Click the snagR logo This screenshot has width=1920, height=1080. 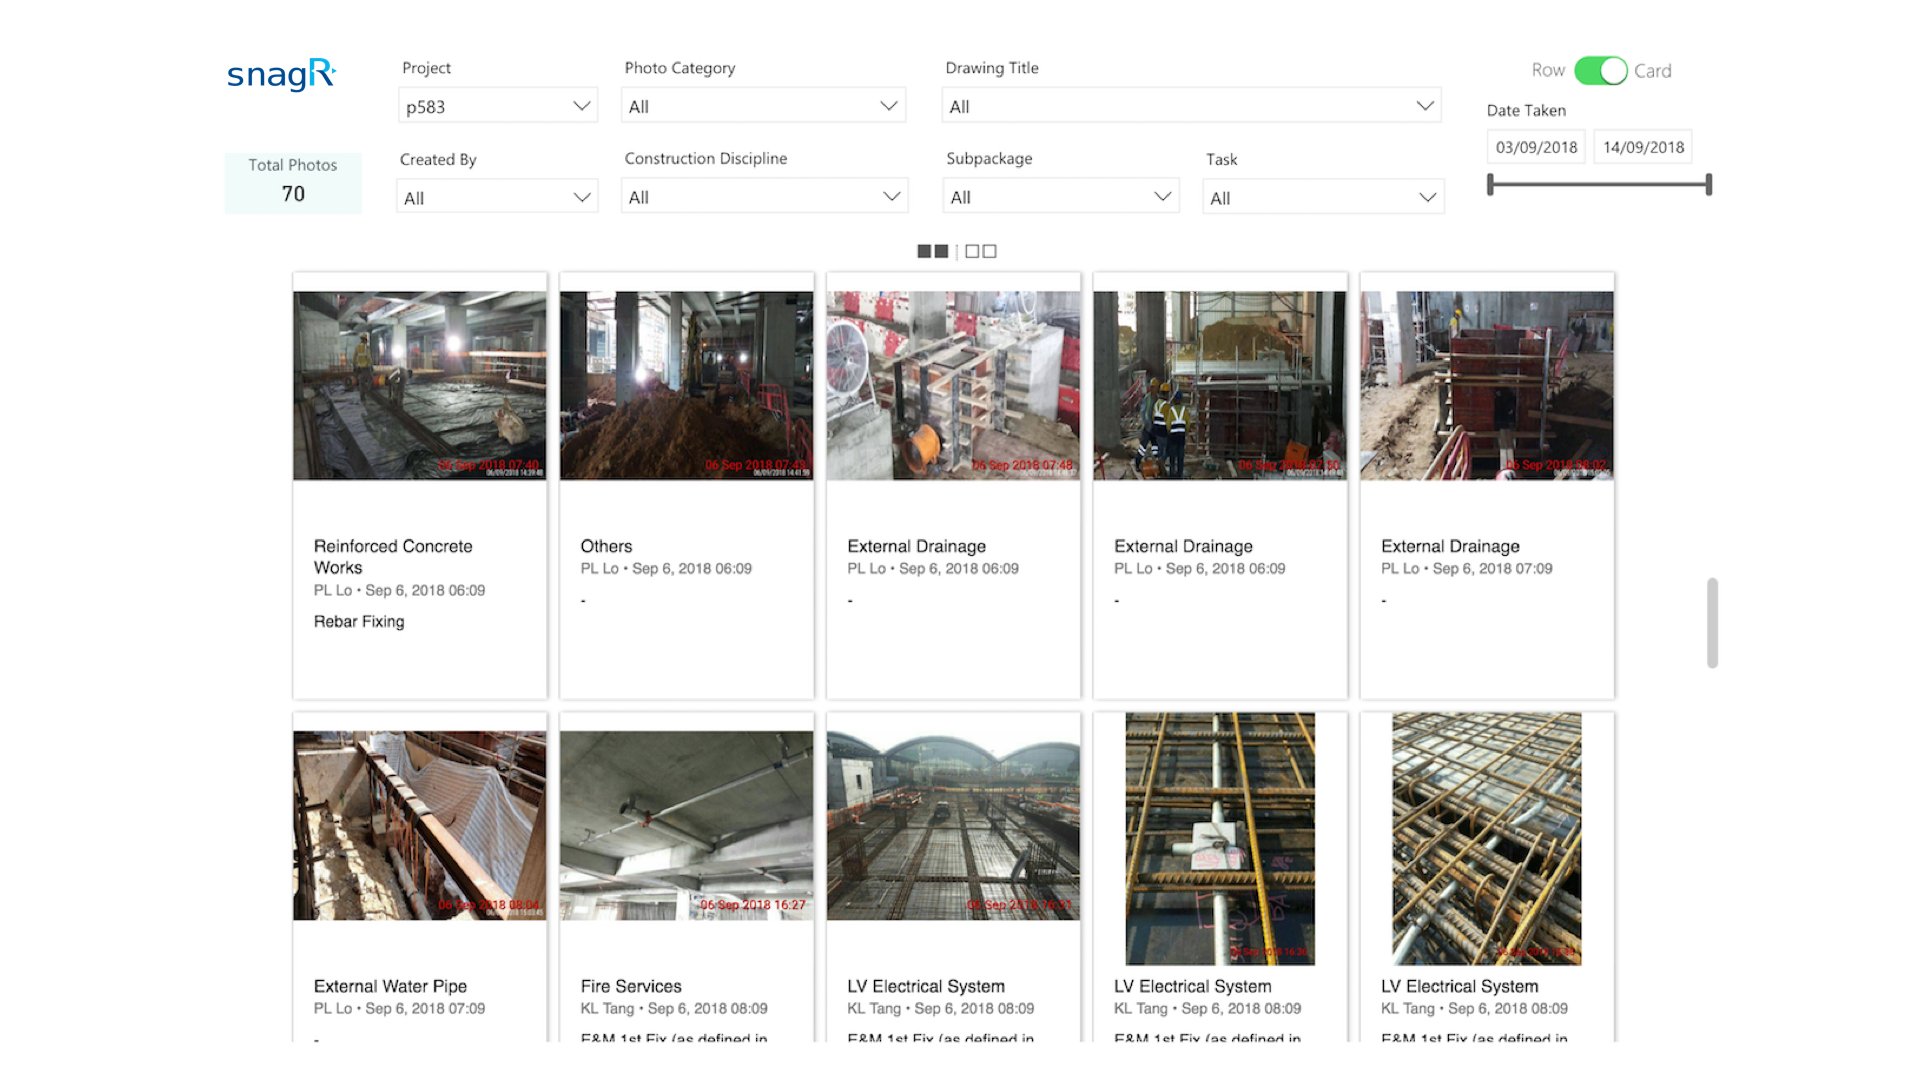click(x=281, y=74)
